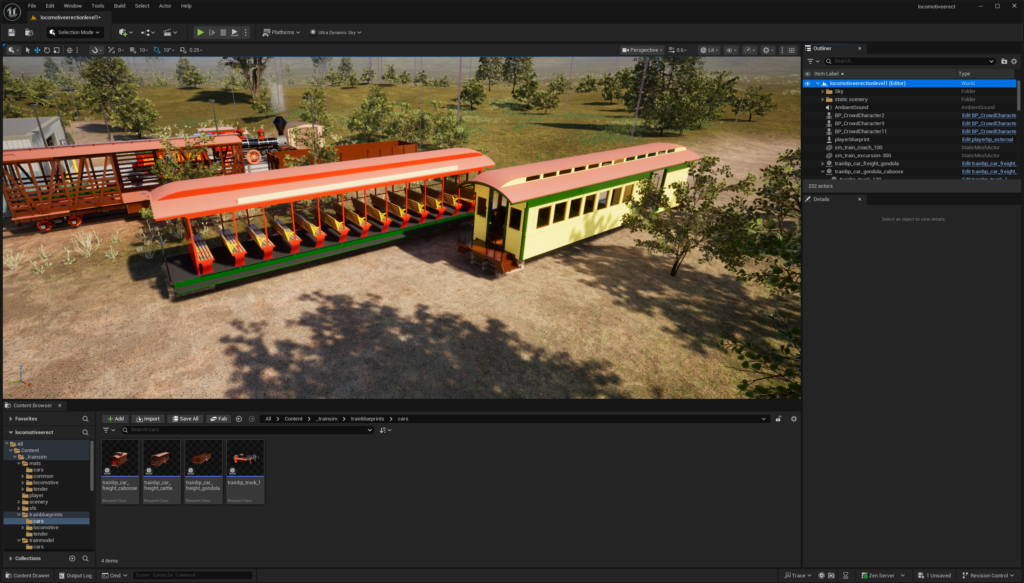
Task: Click the Outliner filter icon
Action: point(811,61)
